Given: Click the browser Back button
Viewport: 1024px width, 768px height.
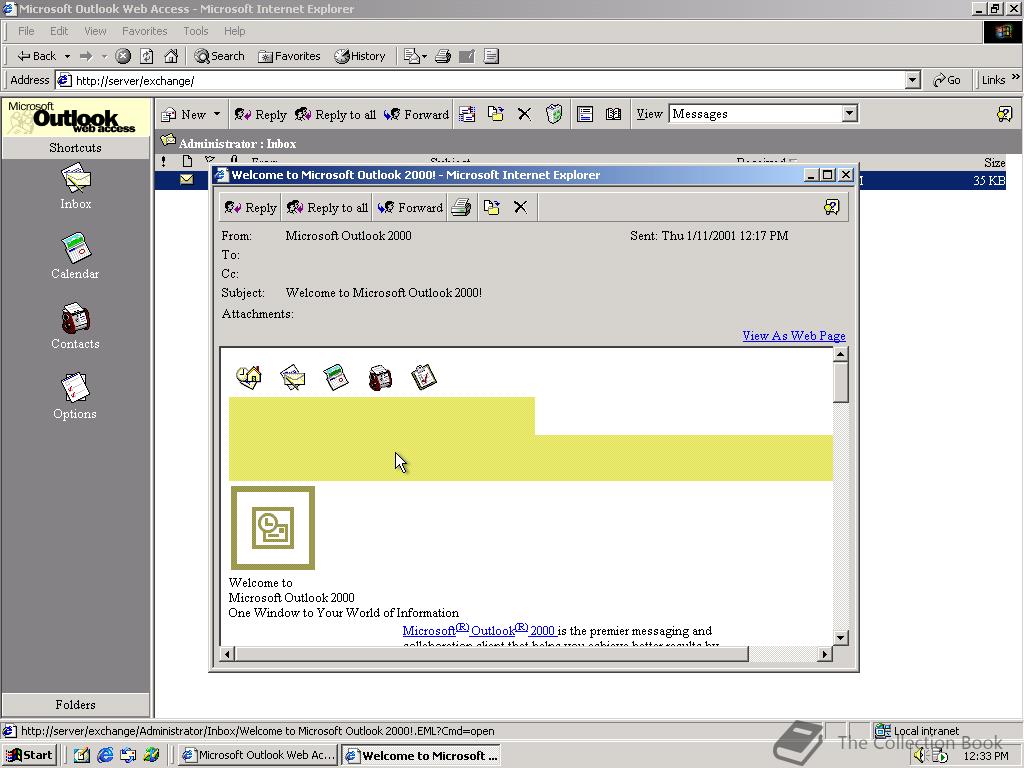Looking at the screenshot, I should point(37,56).
